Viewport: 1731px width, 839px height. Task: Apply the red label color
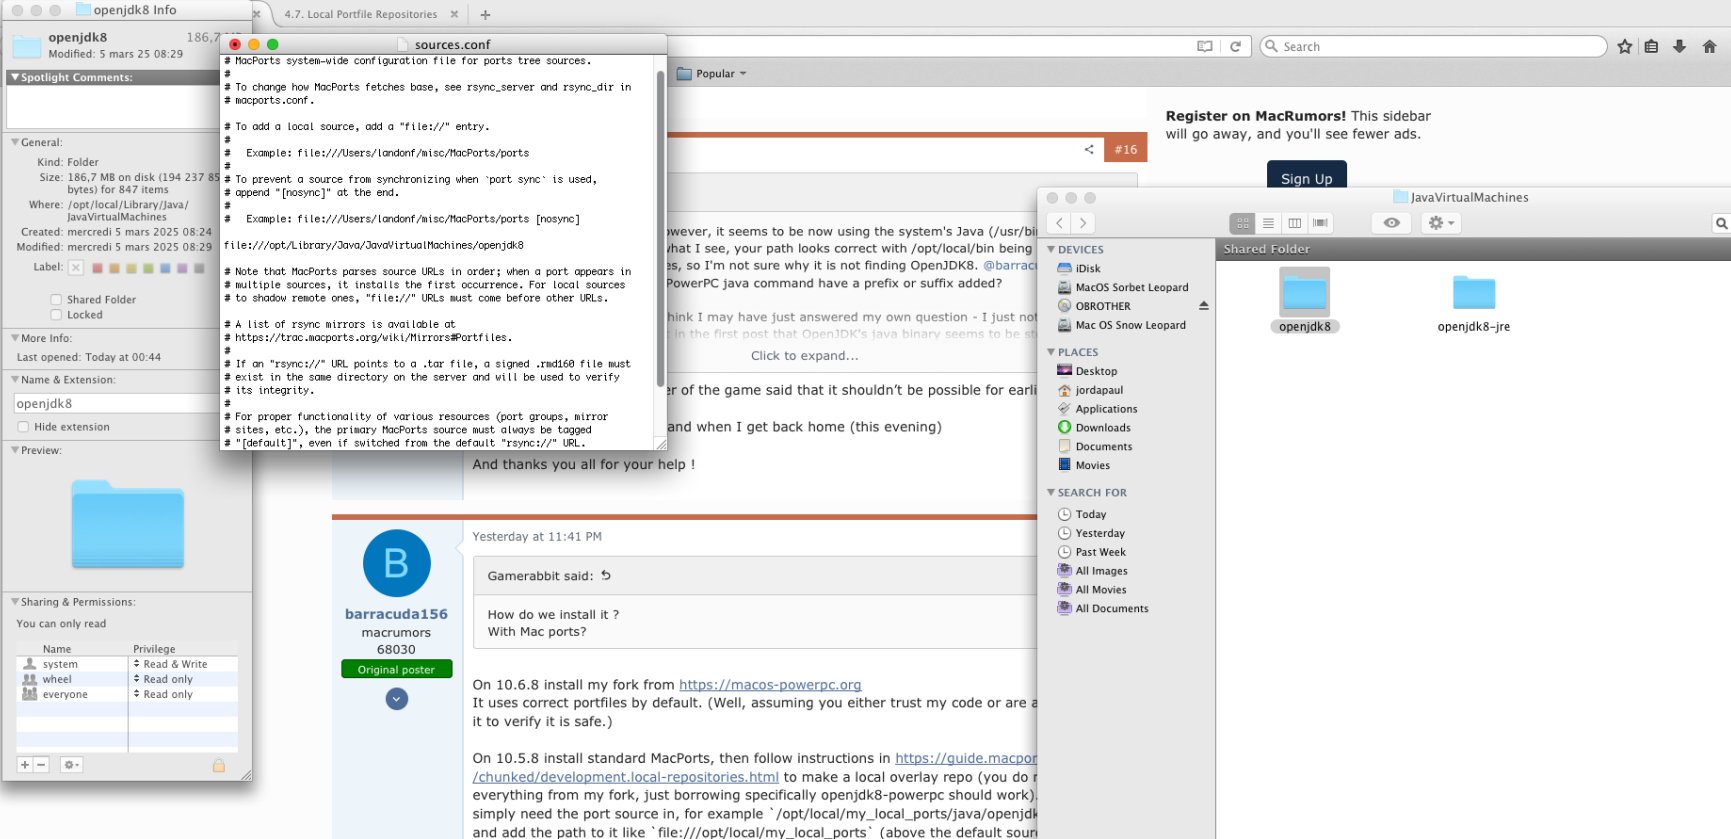point(97,268)
